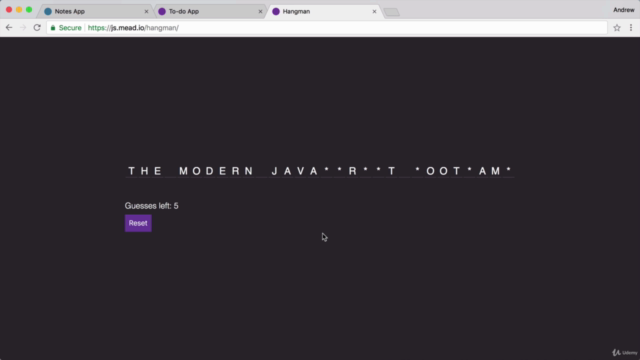The width and height of the screenshot is (640, 360).
Task: Go back with browser back arrow
Action: coord(9,28)
